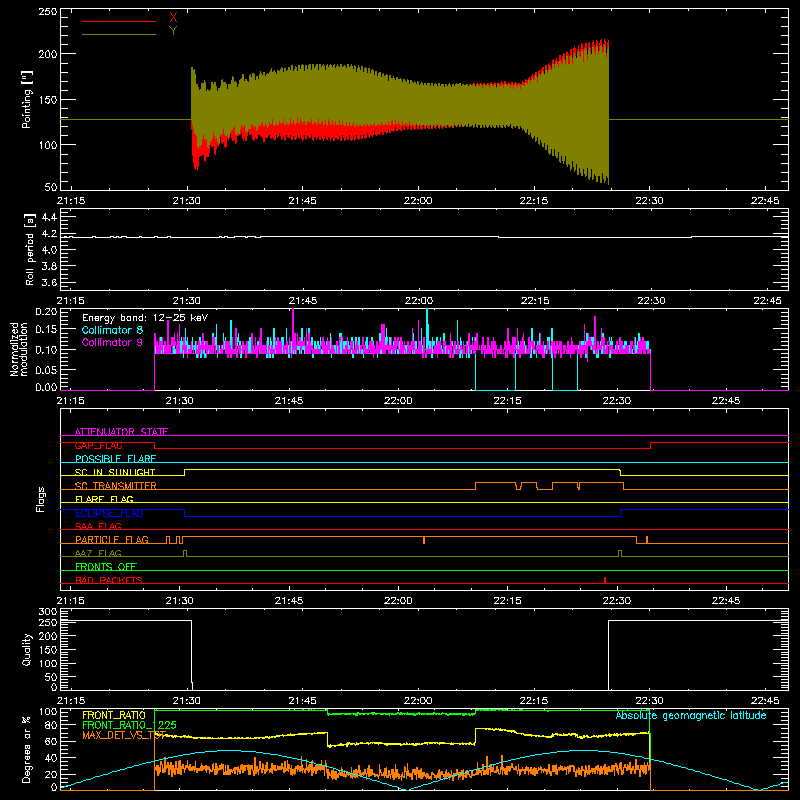Viewport: 800px width, 800px height.
Task: Click '3.6' tick on Roll period axis
Action: click(x=49, y=282)
